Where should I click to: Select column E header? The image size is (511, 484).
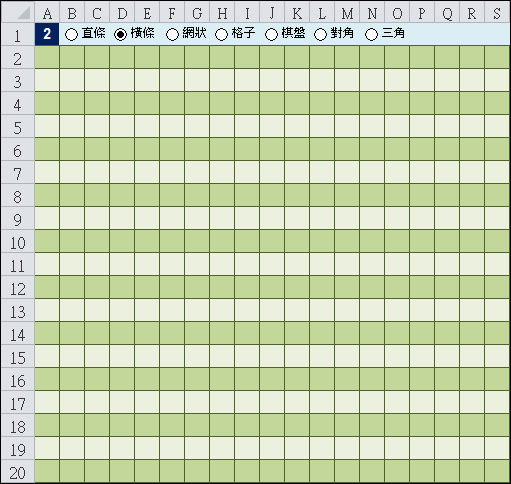coord(147,13)
